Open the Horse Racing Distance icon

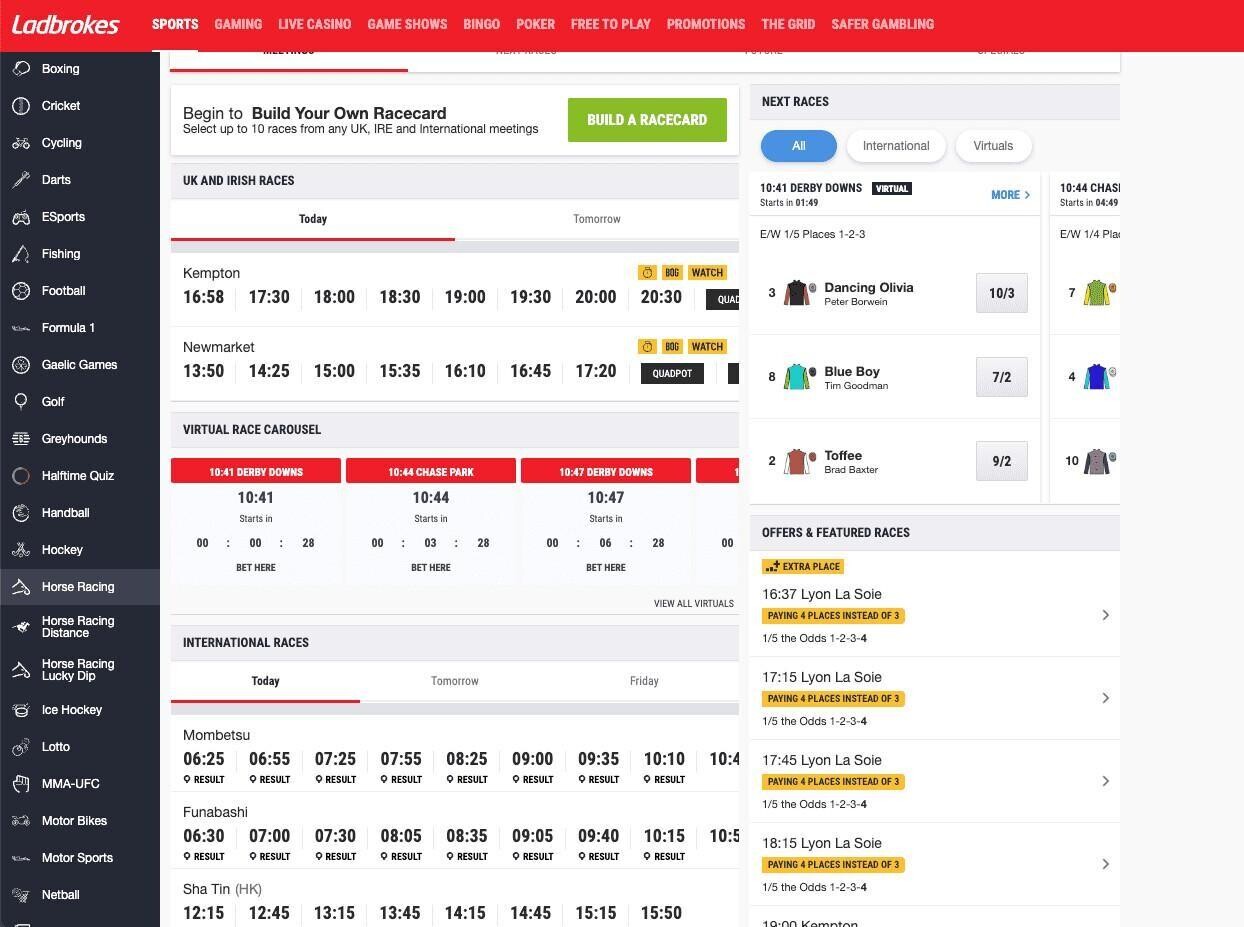21,627
